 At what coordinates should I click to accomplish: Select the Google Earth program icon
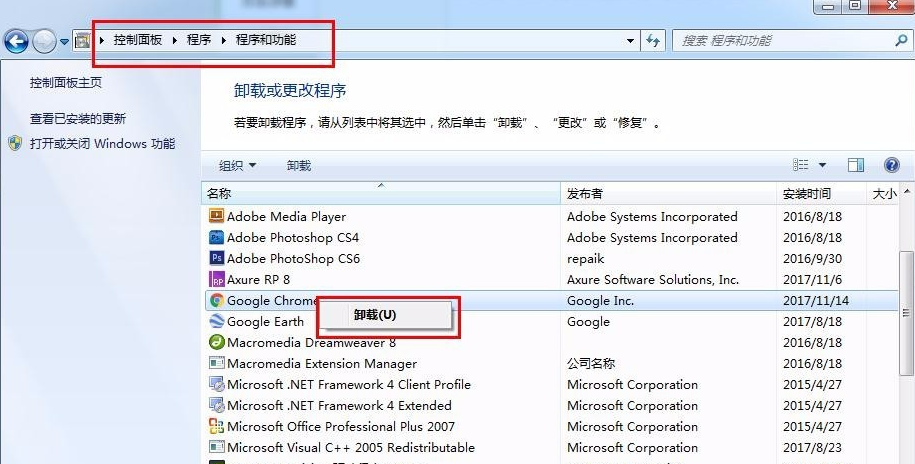click(216, 321)
